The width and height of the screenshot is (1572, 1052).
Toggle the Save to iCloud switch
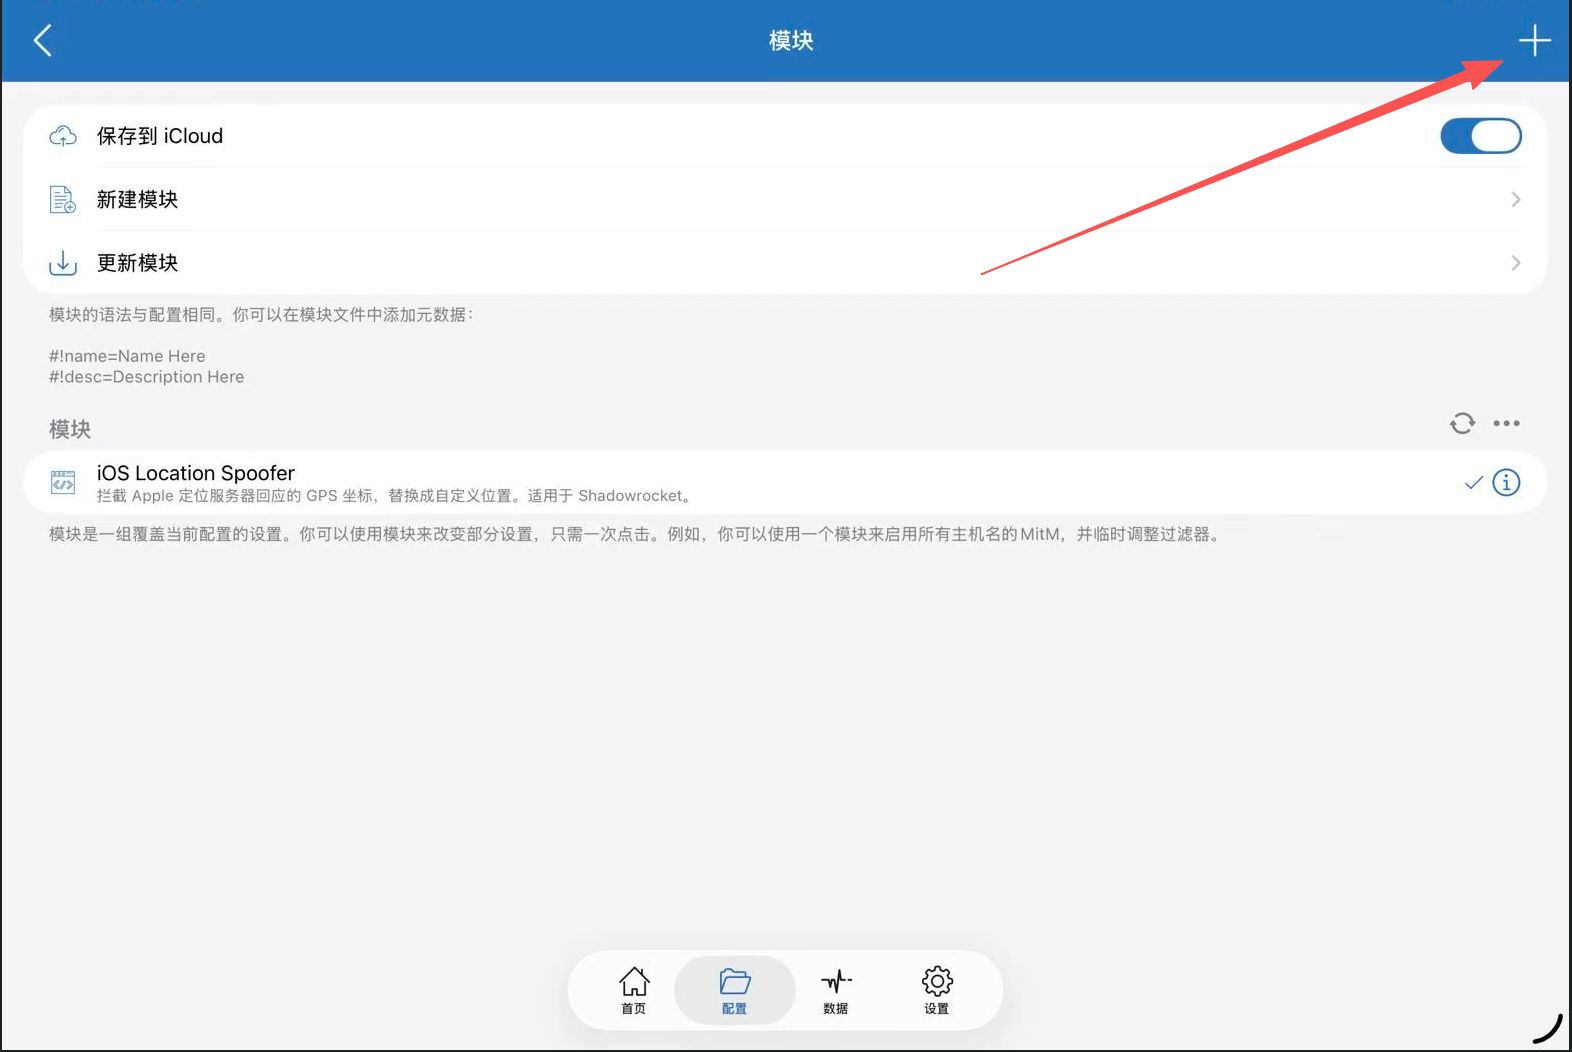coord(1481,136)
